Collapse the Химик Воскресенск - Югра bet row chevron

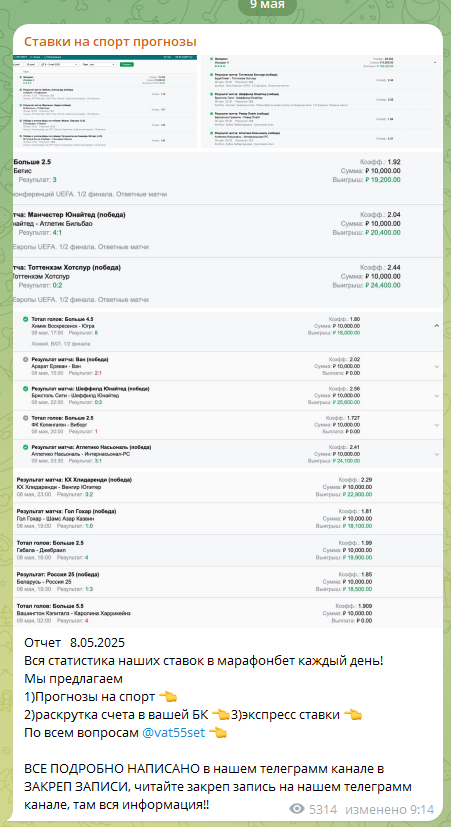click(436, 326)
